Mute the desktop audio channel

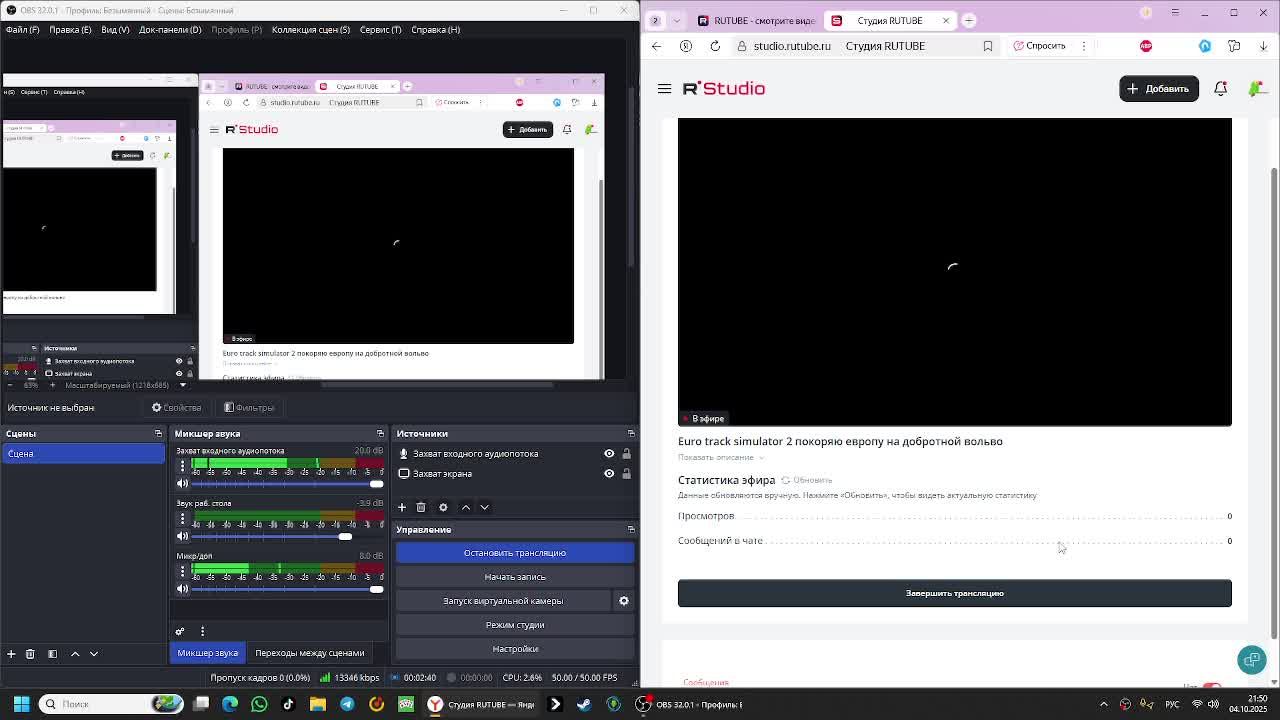pyautogui.click(x=182, y=536)
